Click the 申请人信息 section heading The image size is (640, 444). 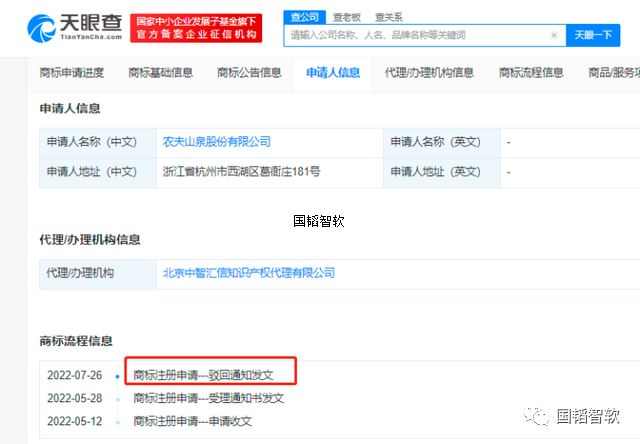70,108
